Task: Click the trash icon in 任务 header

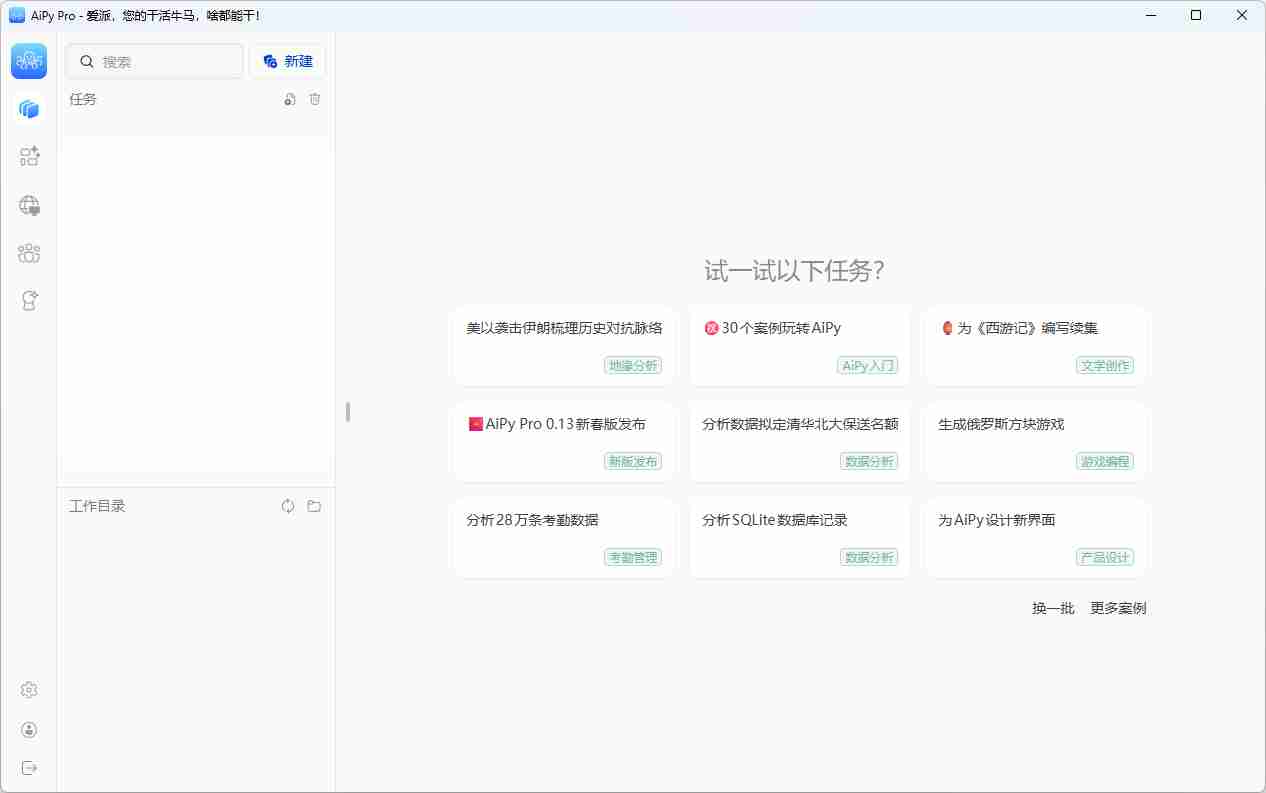Action: pyautogui.click(x=315, y=99)
